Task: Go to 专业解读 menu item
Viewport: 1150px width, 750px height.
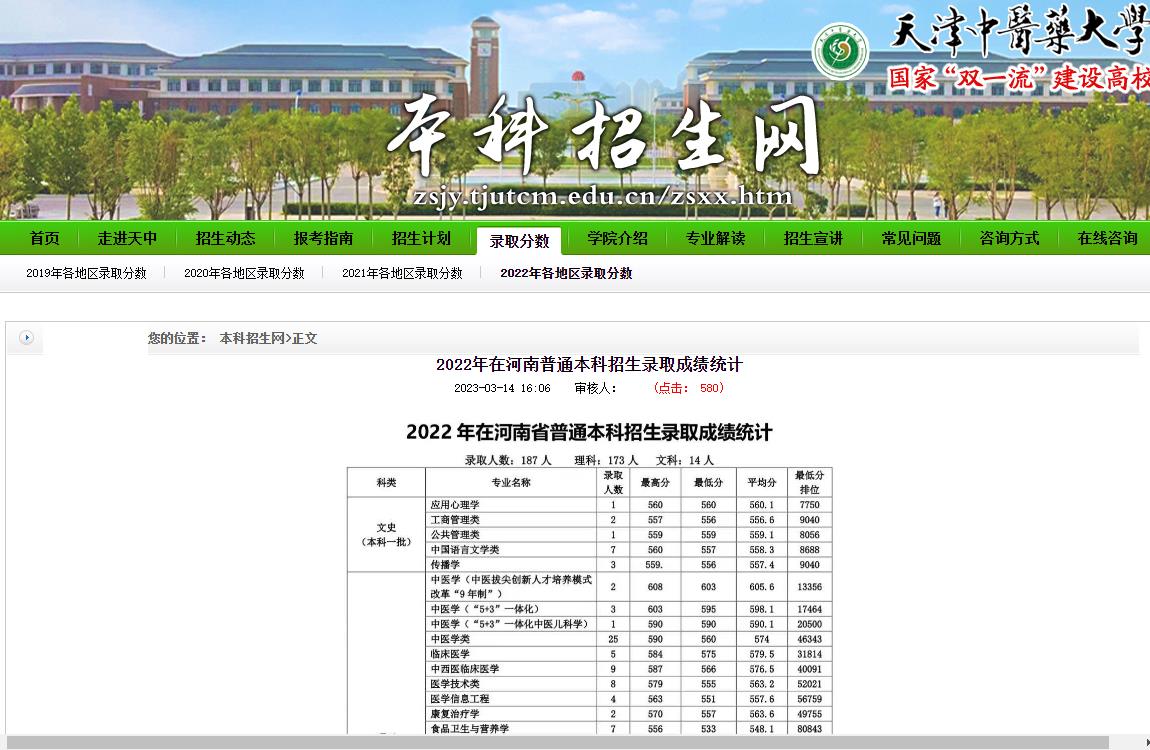Action: point(715,239)
